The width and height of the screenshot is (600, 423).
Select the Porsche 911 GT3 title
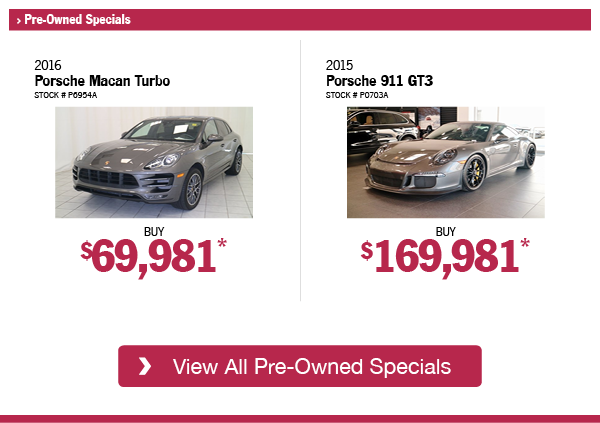380,81
